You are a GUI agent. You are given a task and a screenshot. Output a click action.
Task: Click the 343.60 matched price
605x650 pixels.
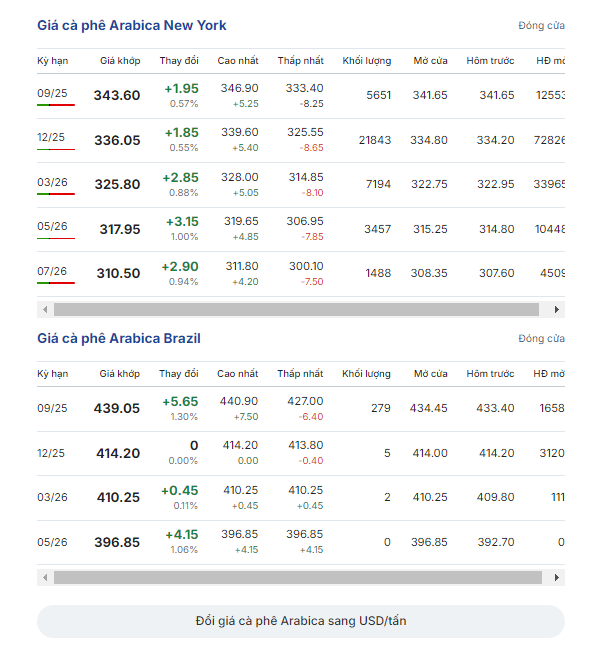pyautogui.click(x=117, y=95)
